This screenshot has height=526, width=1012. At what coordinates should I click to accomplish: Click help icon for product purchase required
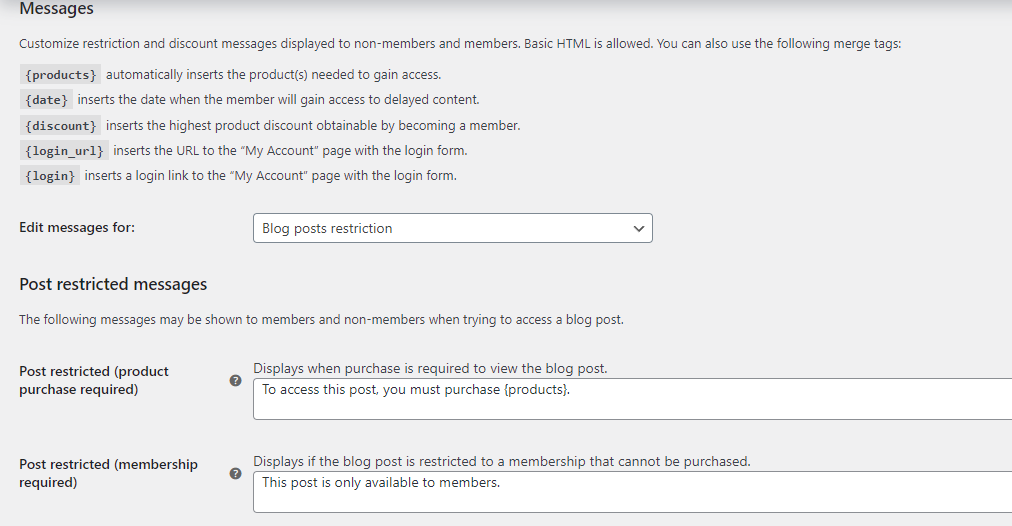(236, 380)
